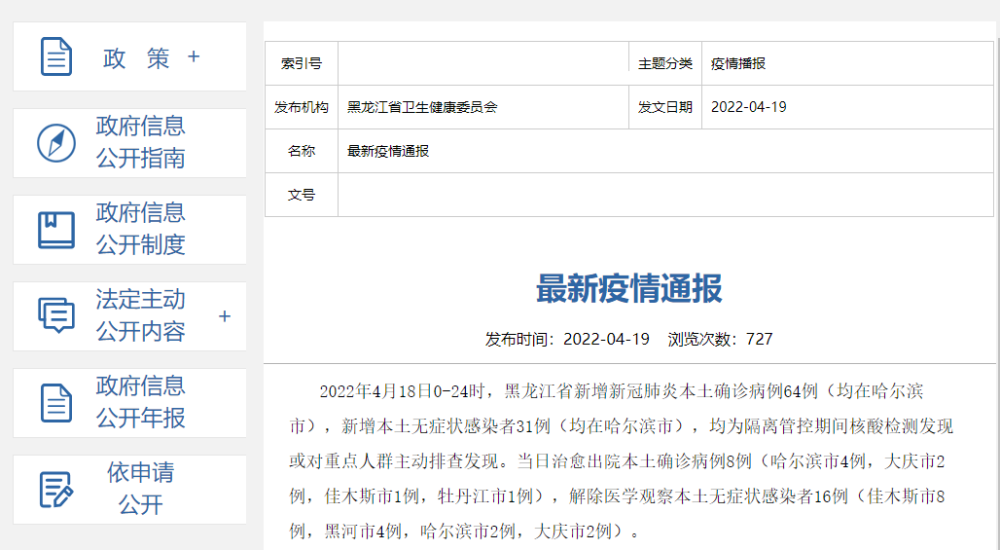This screenshot has width=1000, height=550.
Task: Open the 政策 menu item
Action: click(x=136, y=58)
